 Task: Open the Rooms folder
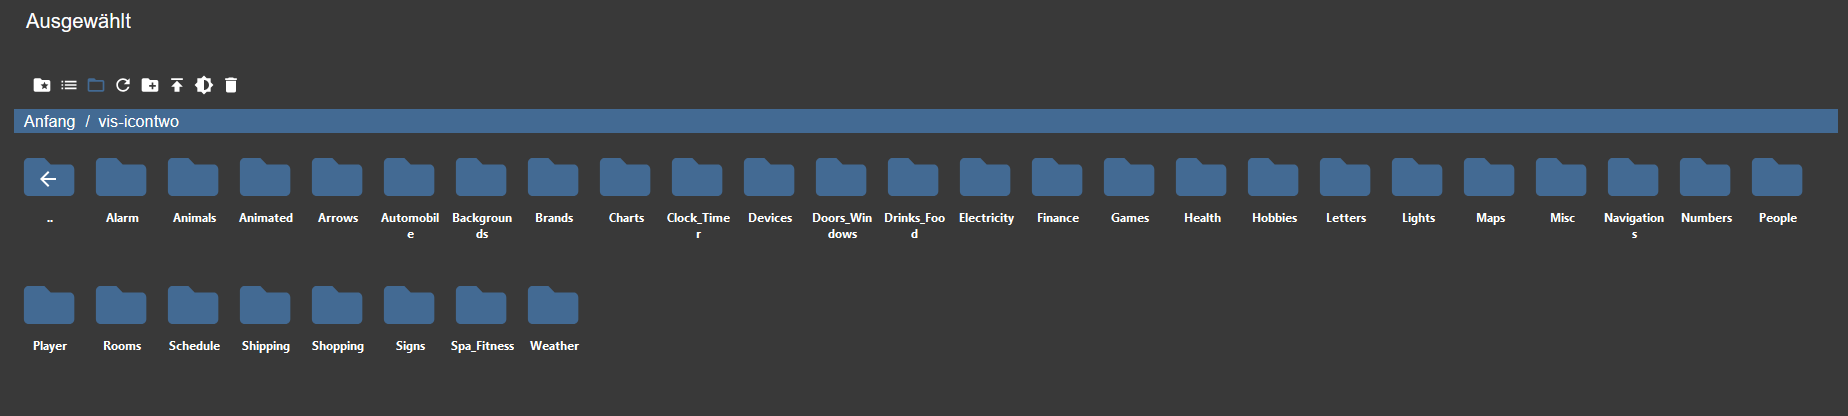[121, 305]
